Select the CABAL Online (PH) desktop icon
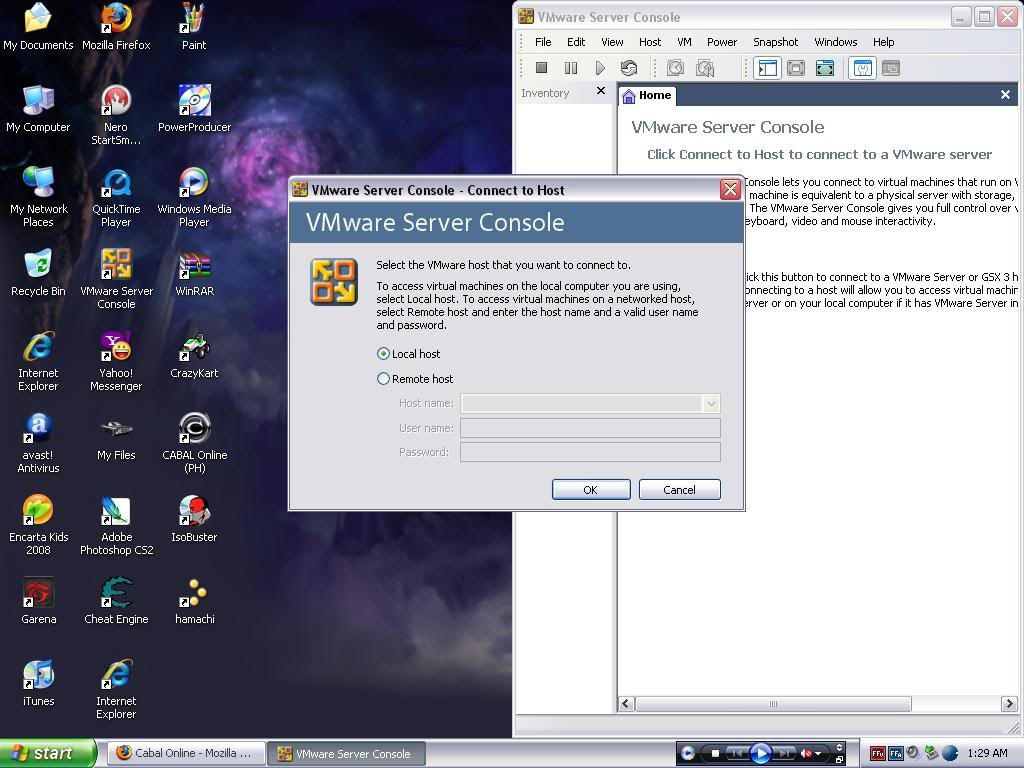 pos(195,443)
